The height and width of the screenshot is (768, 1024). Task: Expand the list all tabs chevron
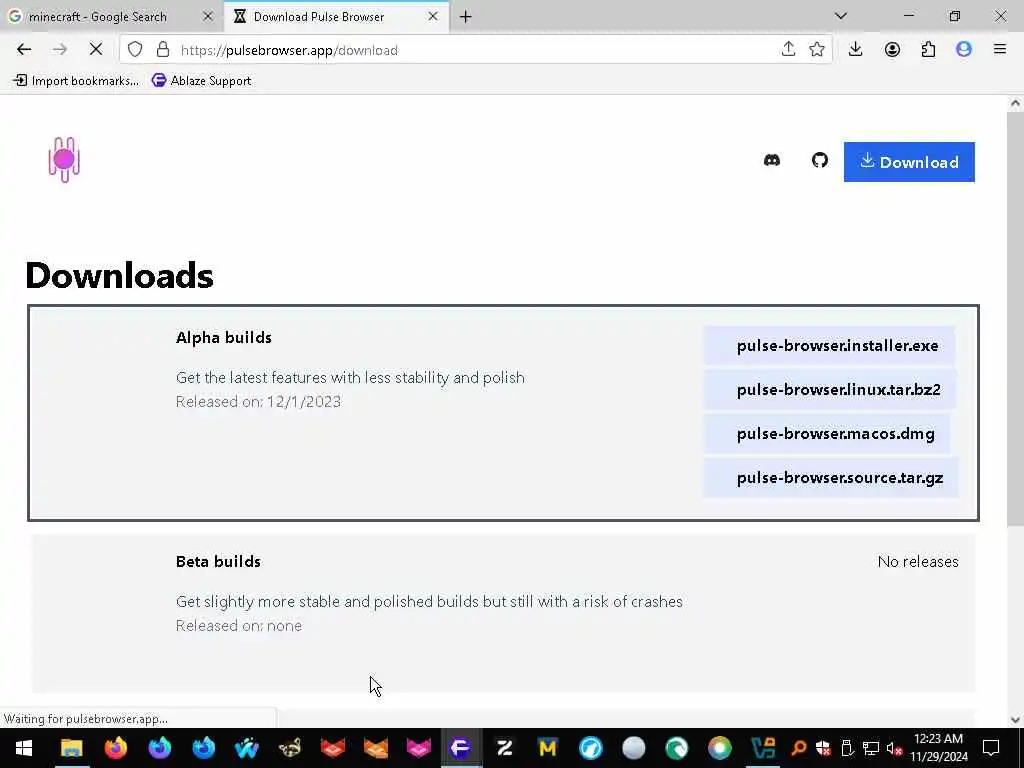(841, 16)
